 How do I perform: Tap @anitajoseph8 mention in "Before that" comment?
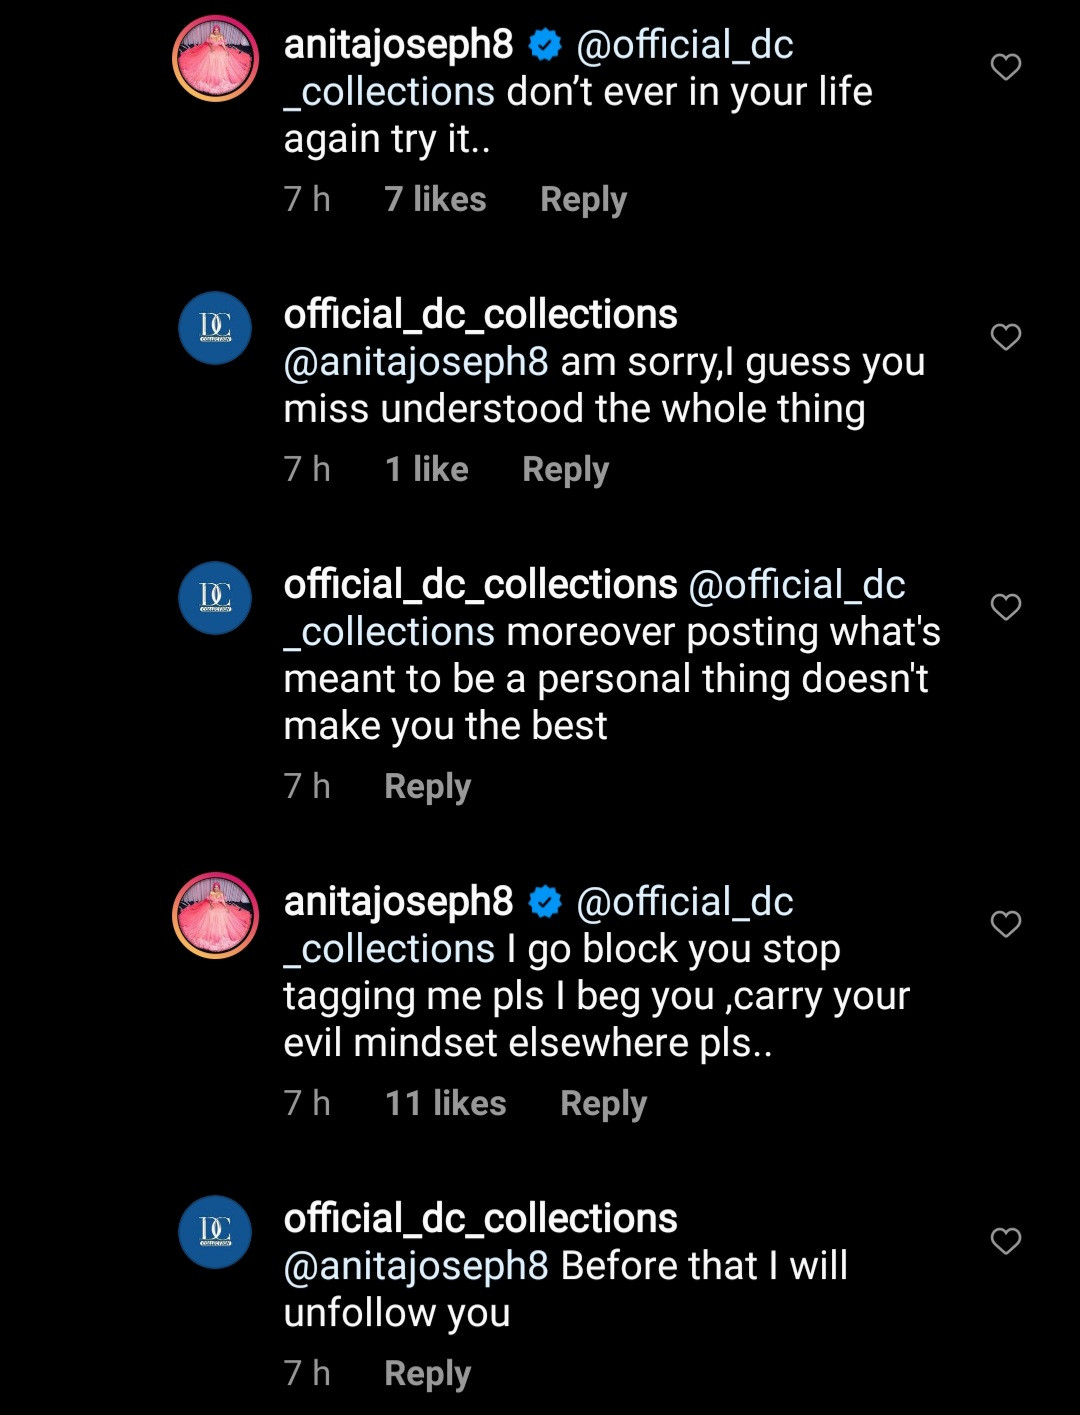click(416, 1266)
